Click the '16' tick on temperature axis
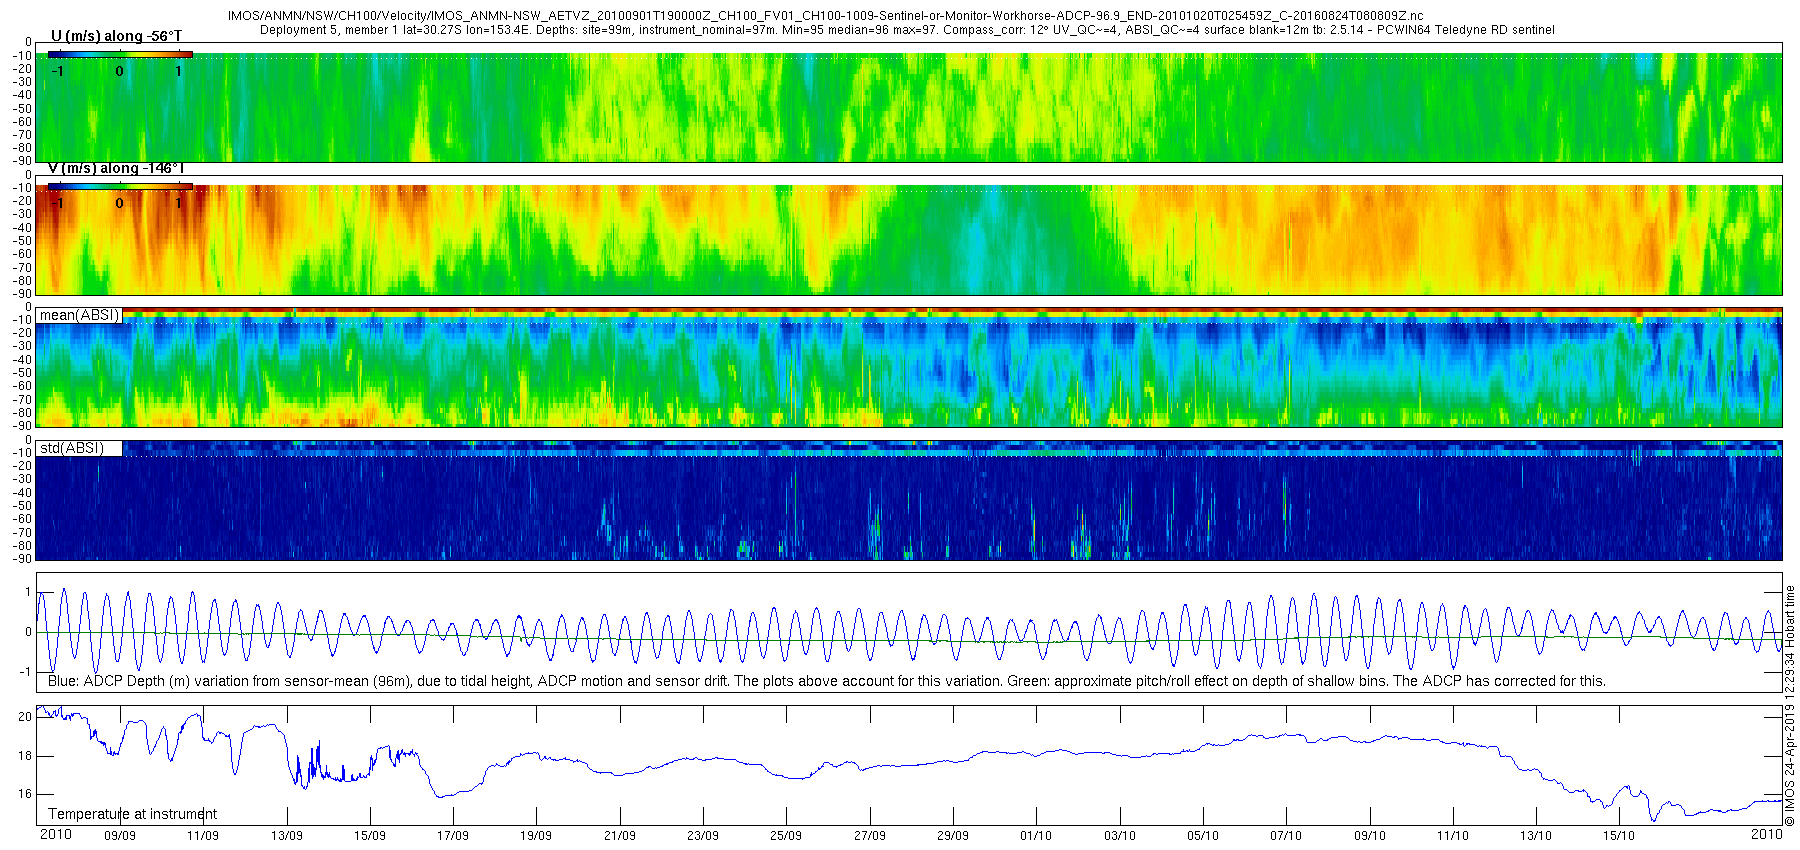1800x850 pixels. (25, 794)
